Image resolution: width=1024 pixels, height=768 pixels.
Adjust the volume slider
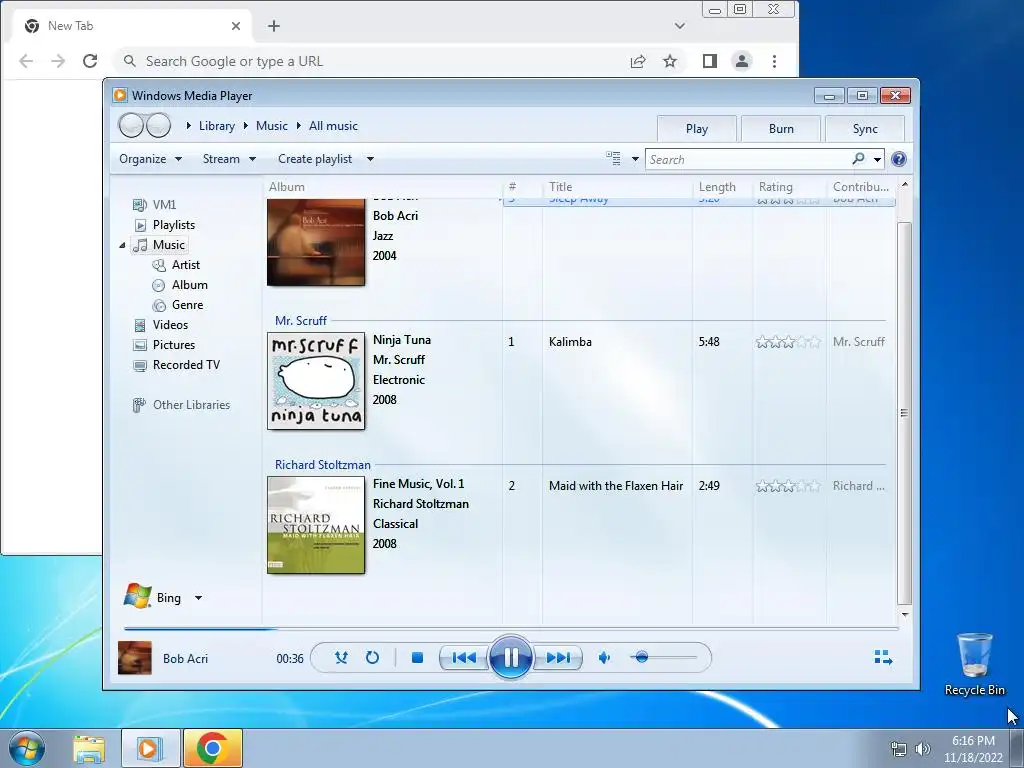pos(664,658)
